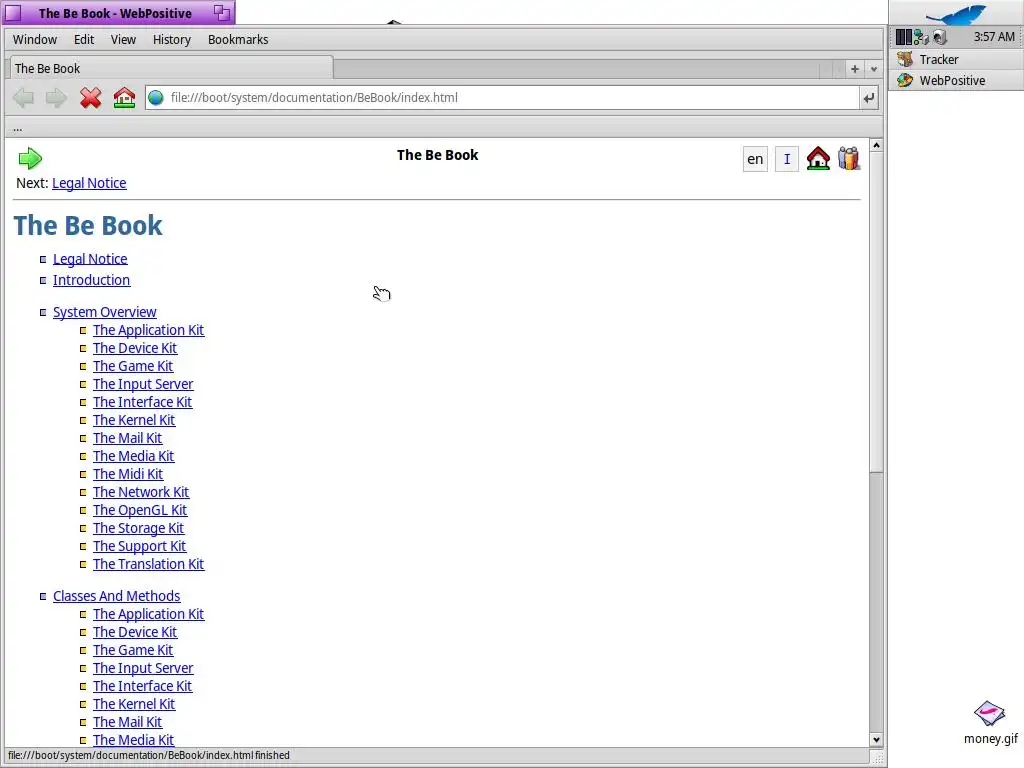The height and width of the screenshot is (768, 1024).
Task: Stop loading with the red X button
Action: [x=90, y=98]
